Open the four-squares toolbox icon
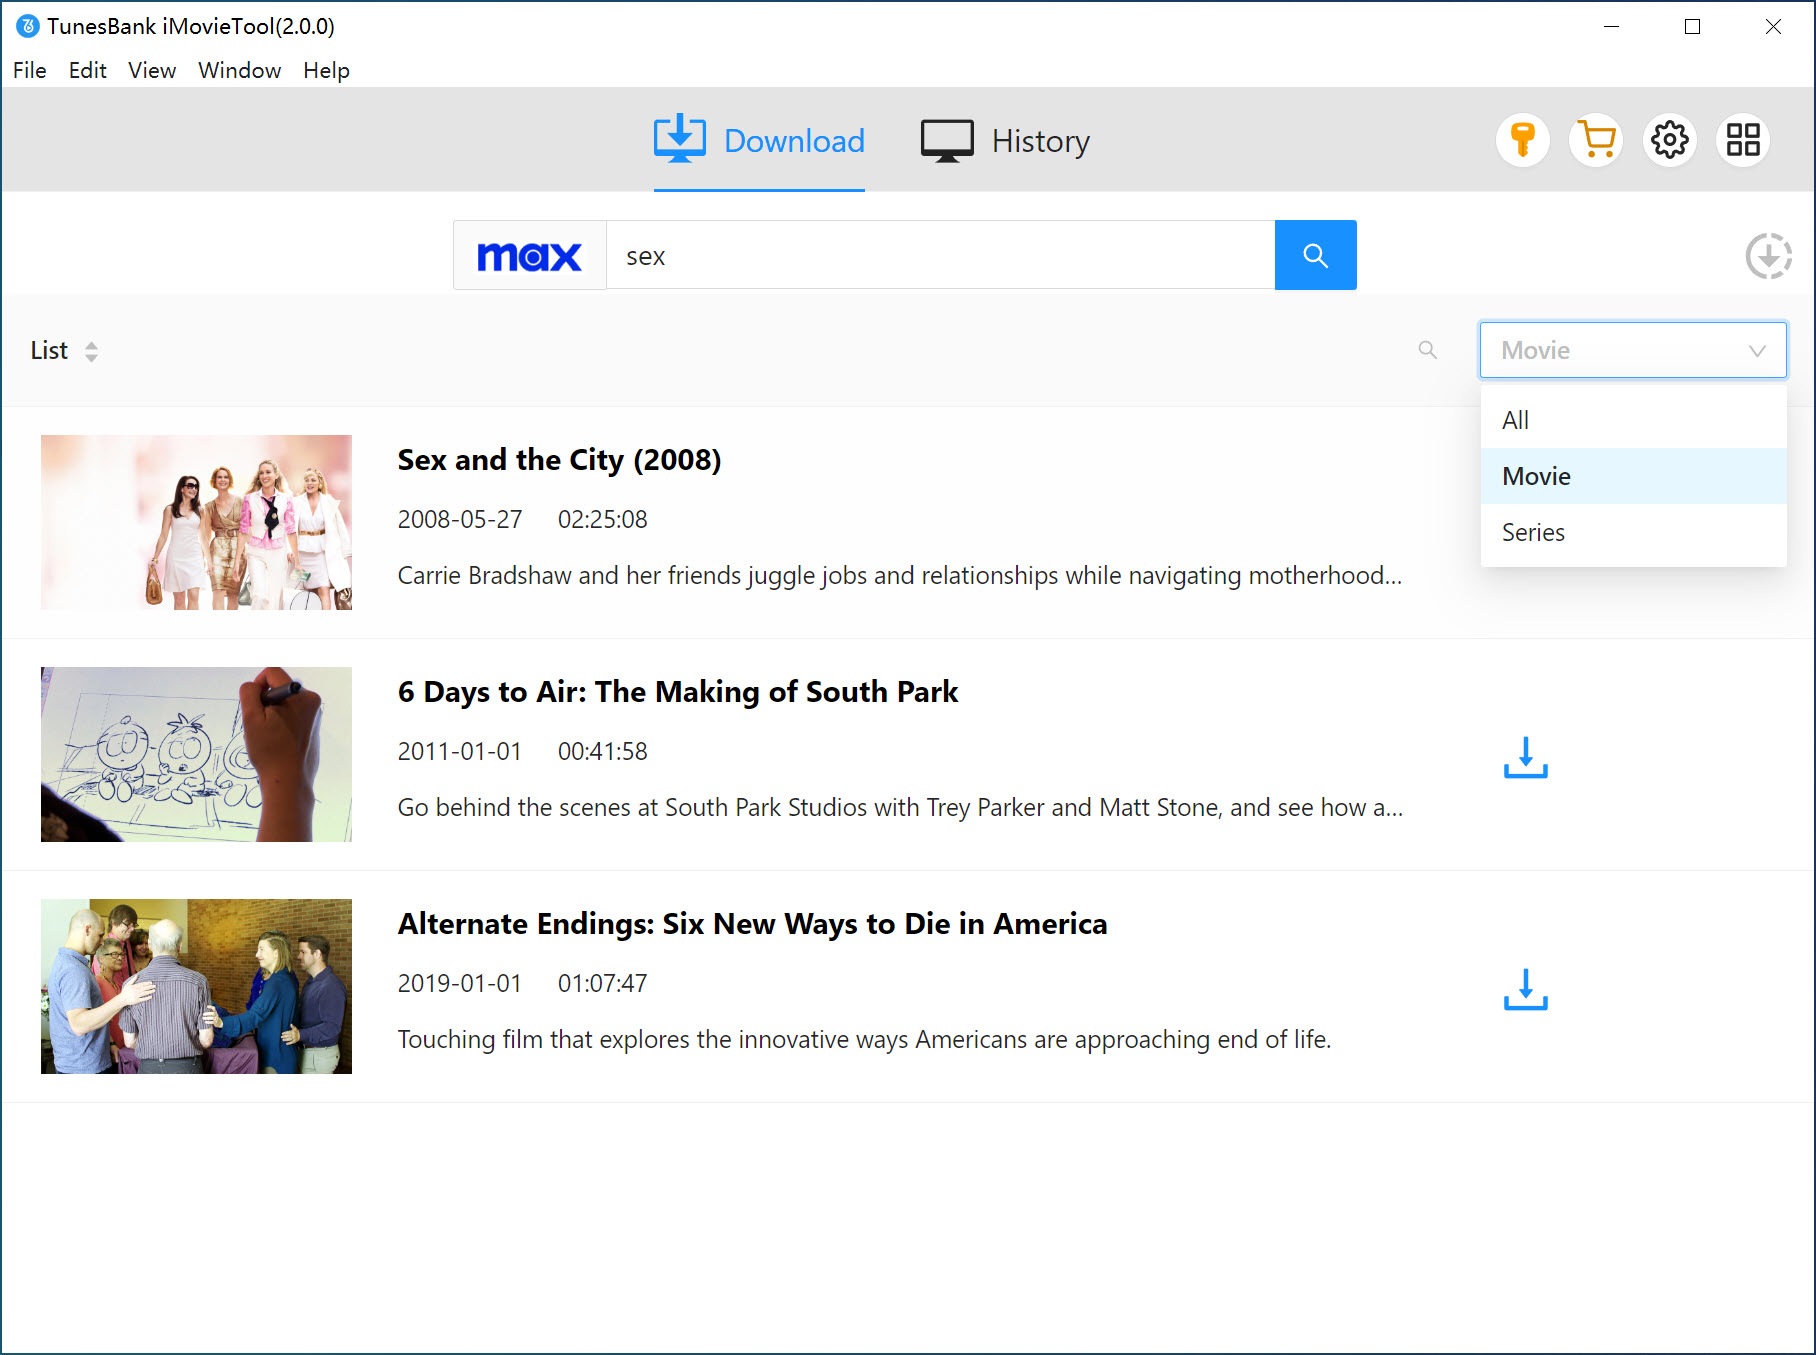The height and width of the screenshot is (1355, 1816). [1743, 140]
